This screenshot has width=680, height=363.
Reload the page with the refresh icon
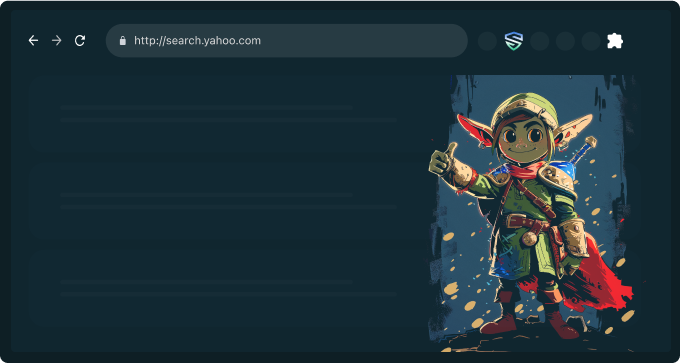[80, 41]
